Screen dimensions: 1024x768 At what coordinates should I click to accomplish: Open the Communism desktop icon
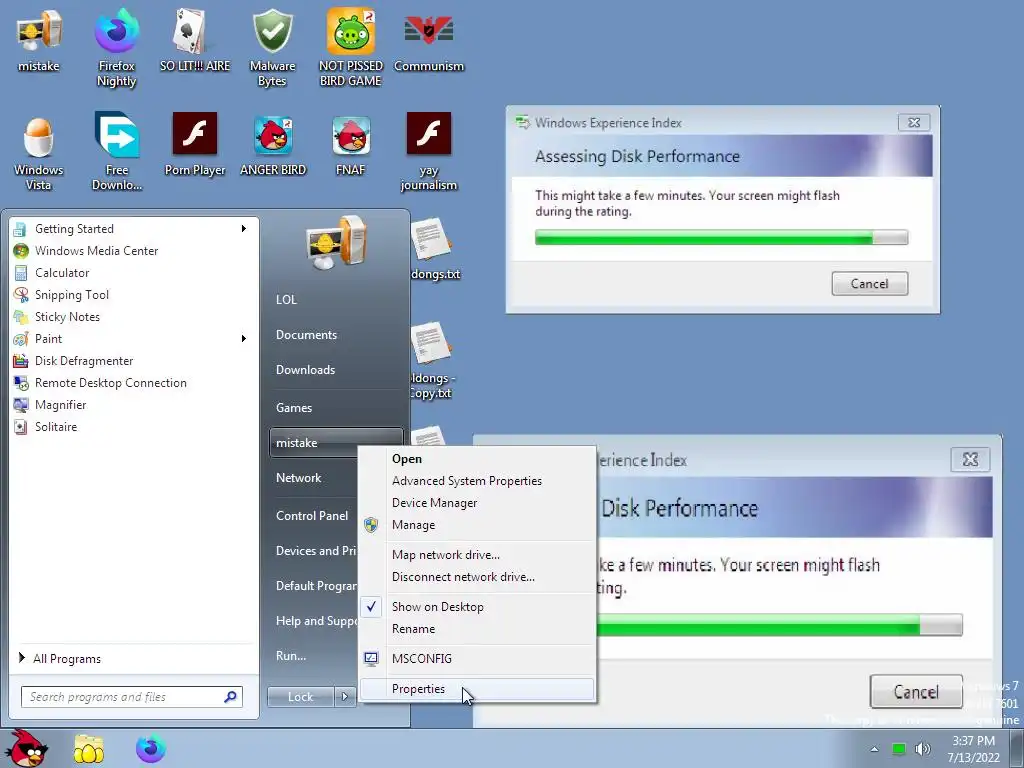click(x=428, y=40)
